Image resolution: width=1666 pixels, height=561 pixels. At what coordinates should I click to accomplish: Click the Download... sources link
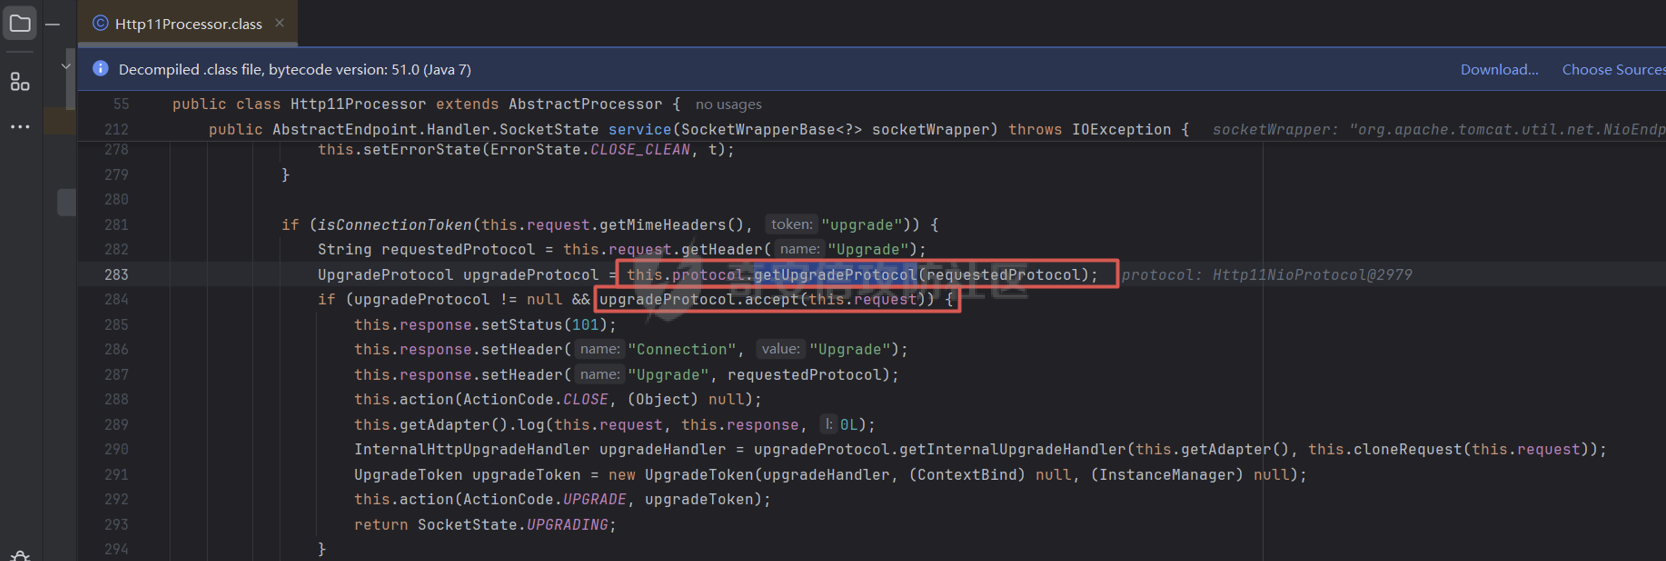tap(1498, 69)
